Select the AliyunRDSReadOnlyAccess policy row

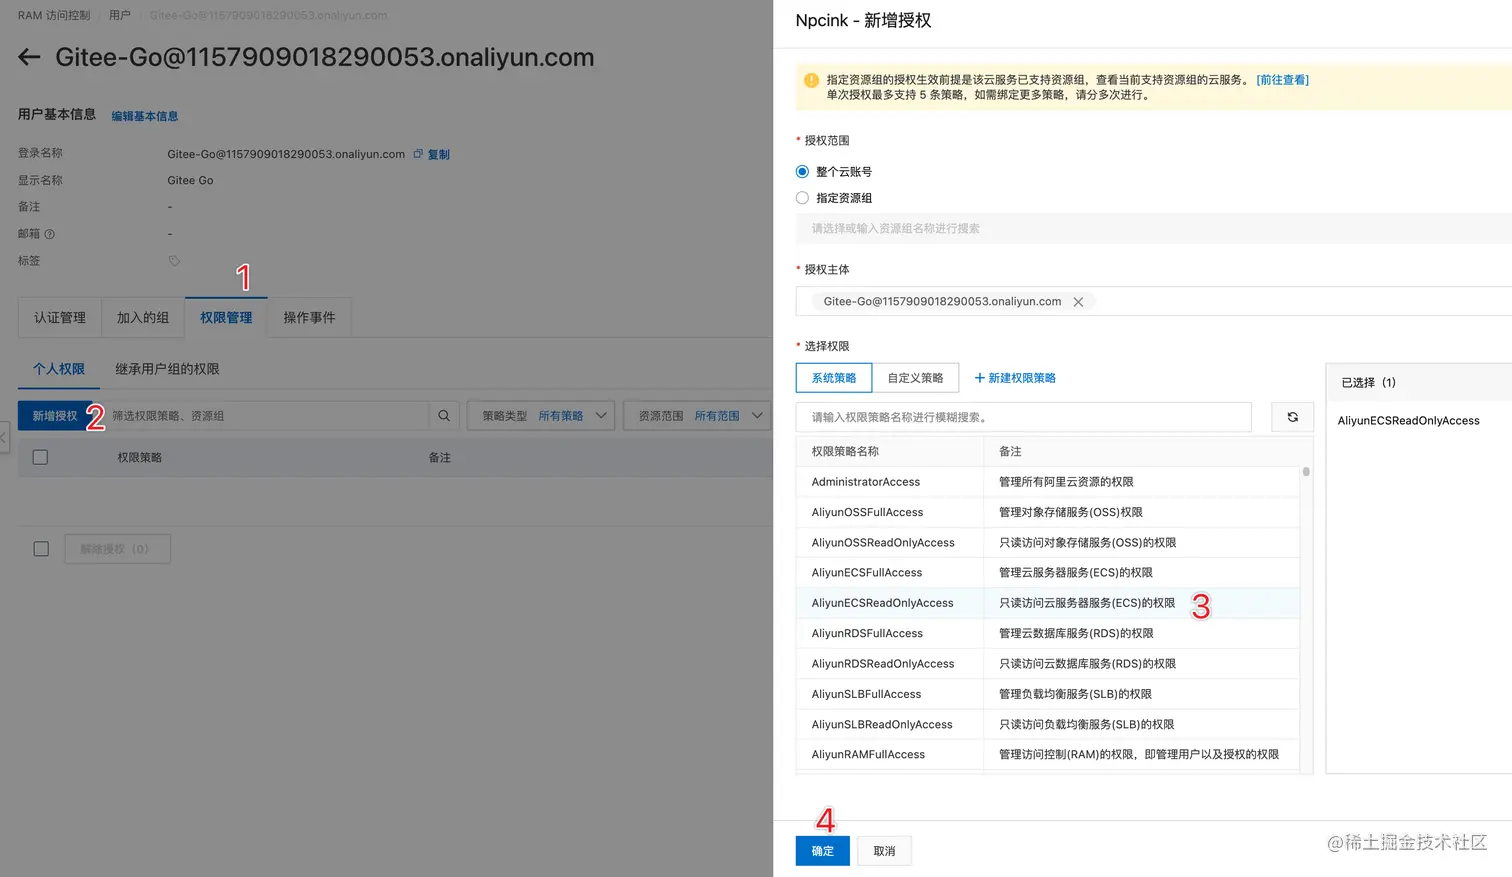[x=1048, y=664]
